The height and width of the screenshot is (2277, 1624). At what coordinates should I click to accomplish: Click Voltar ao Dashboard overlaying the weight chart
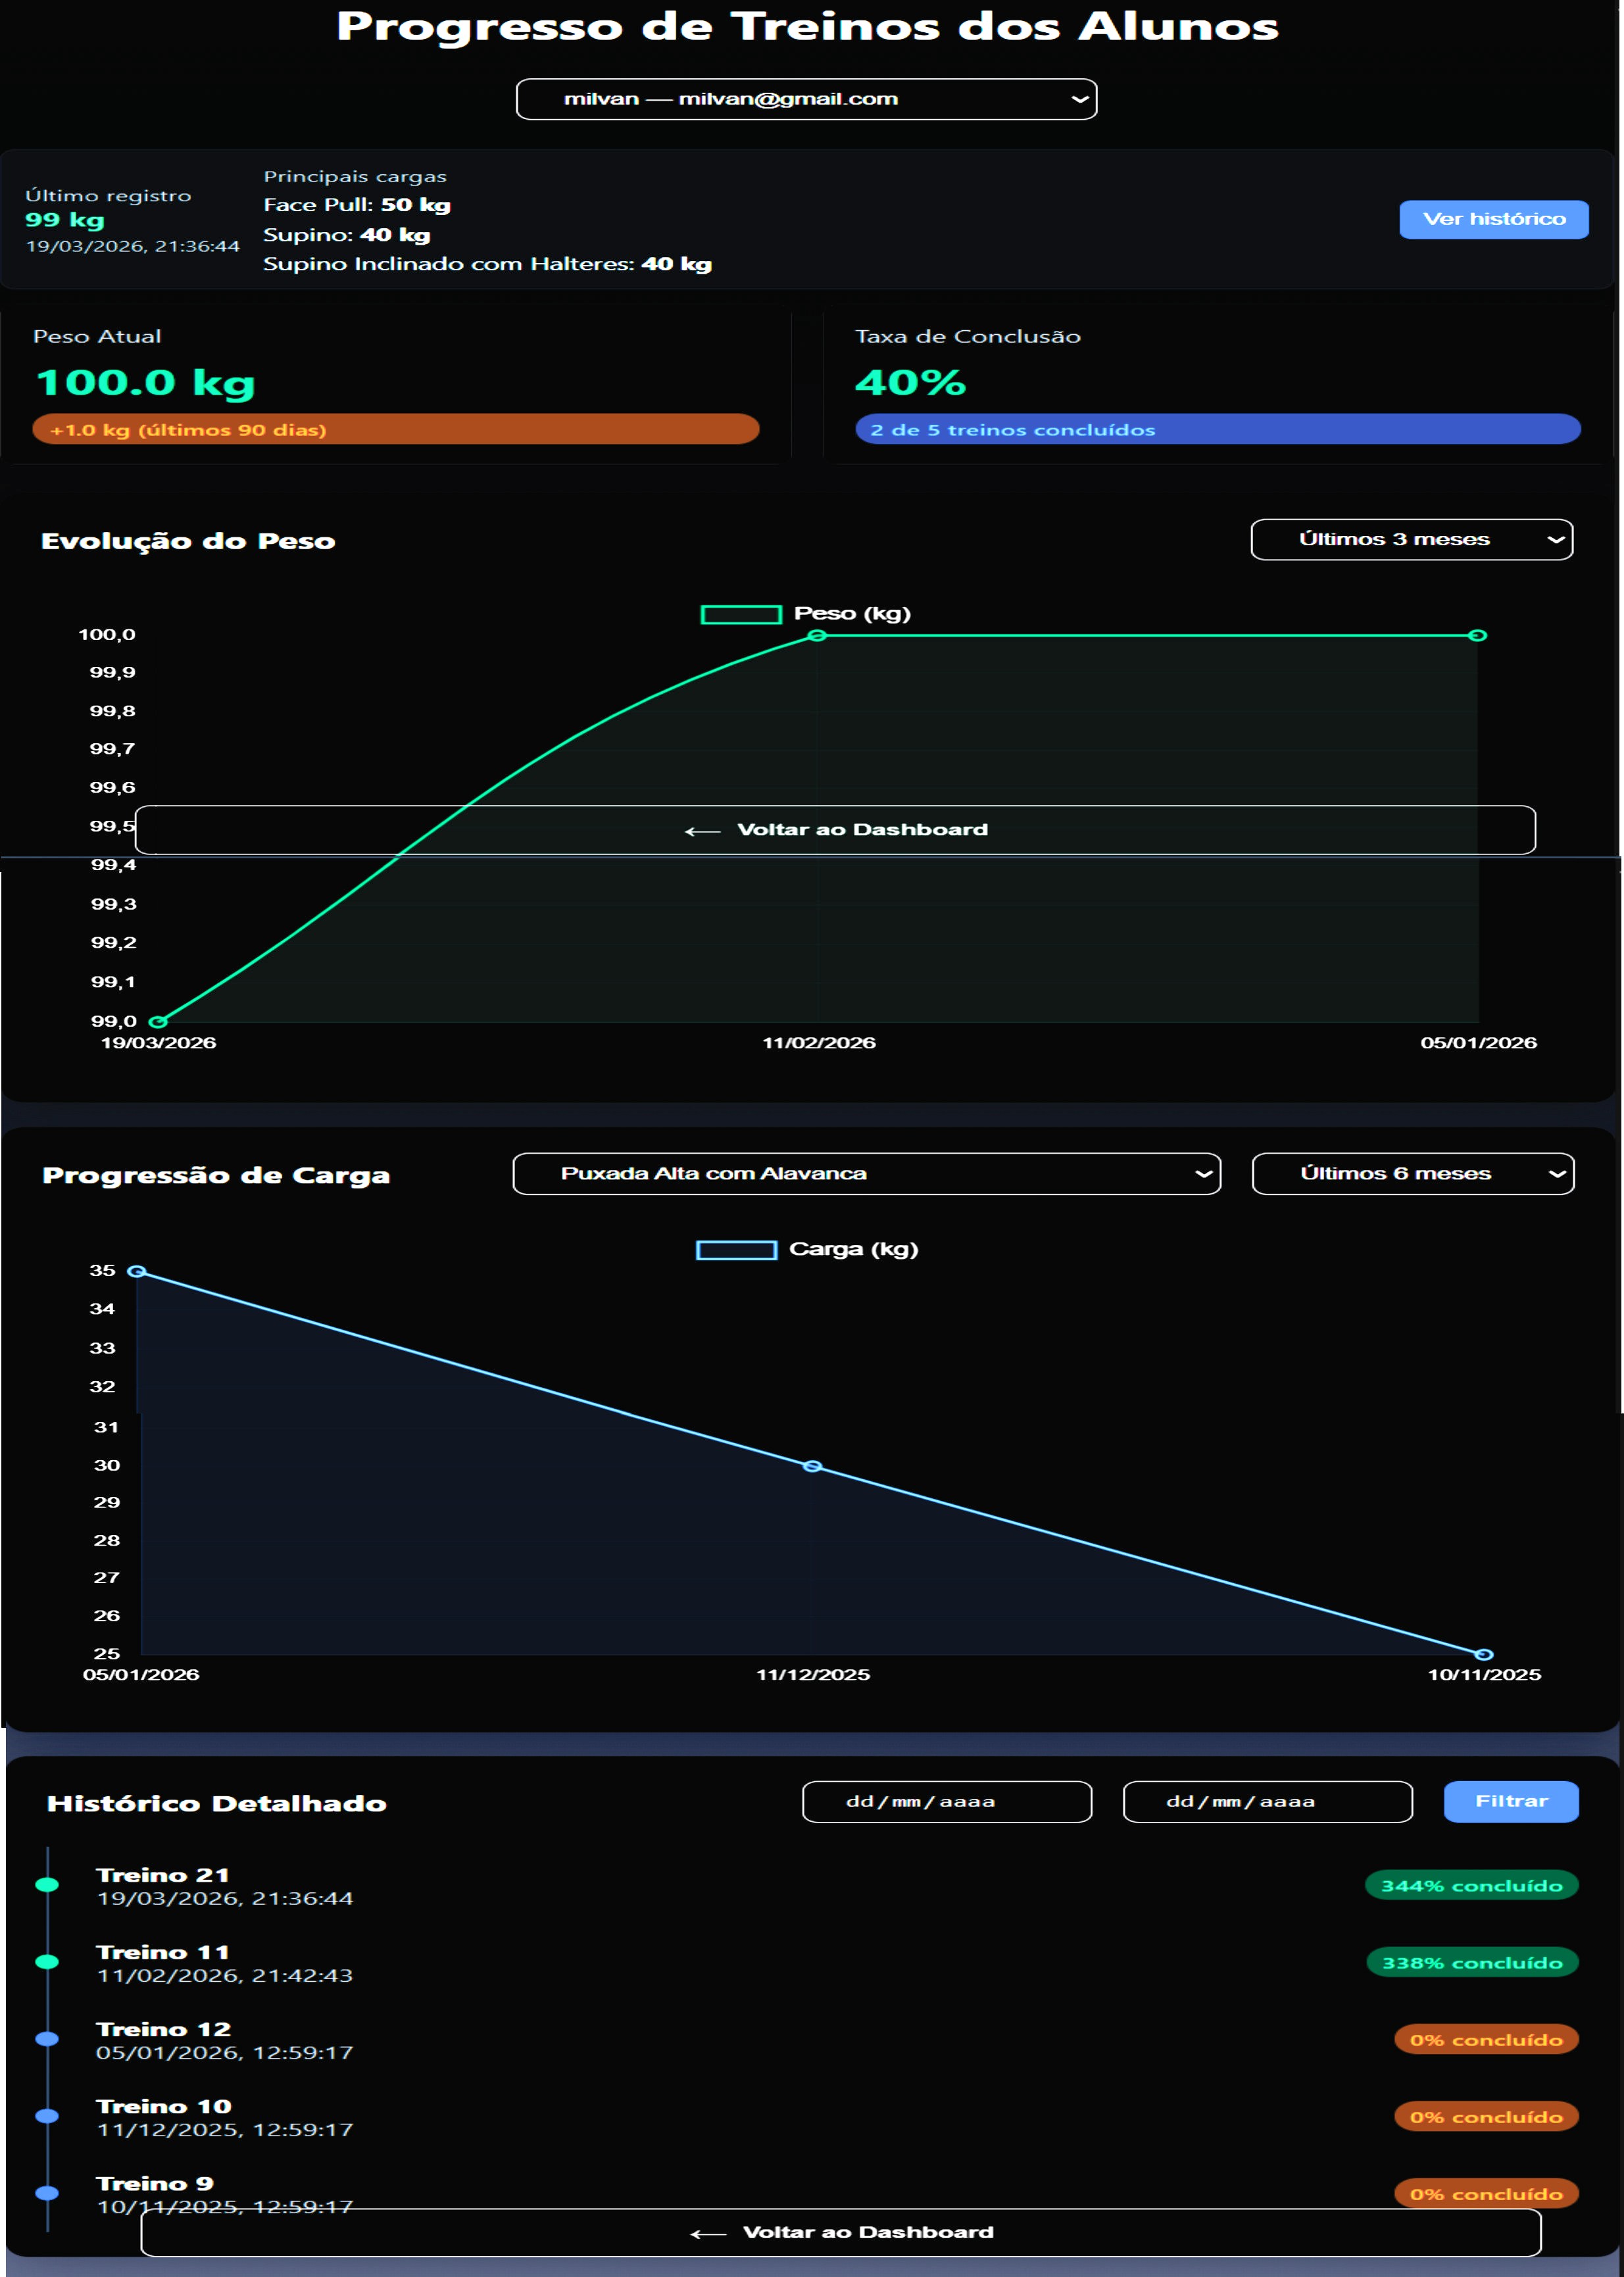point(835,830)
